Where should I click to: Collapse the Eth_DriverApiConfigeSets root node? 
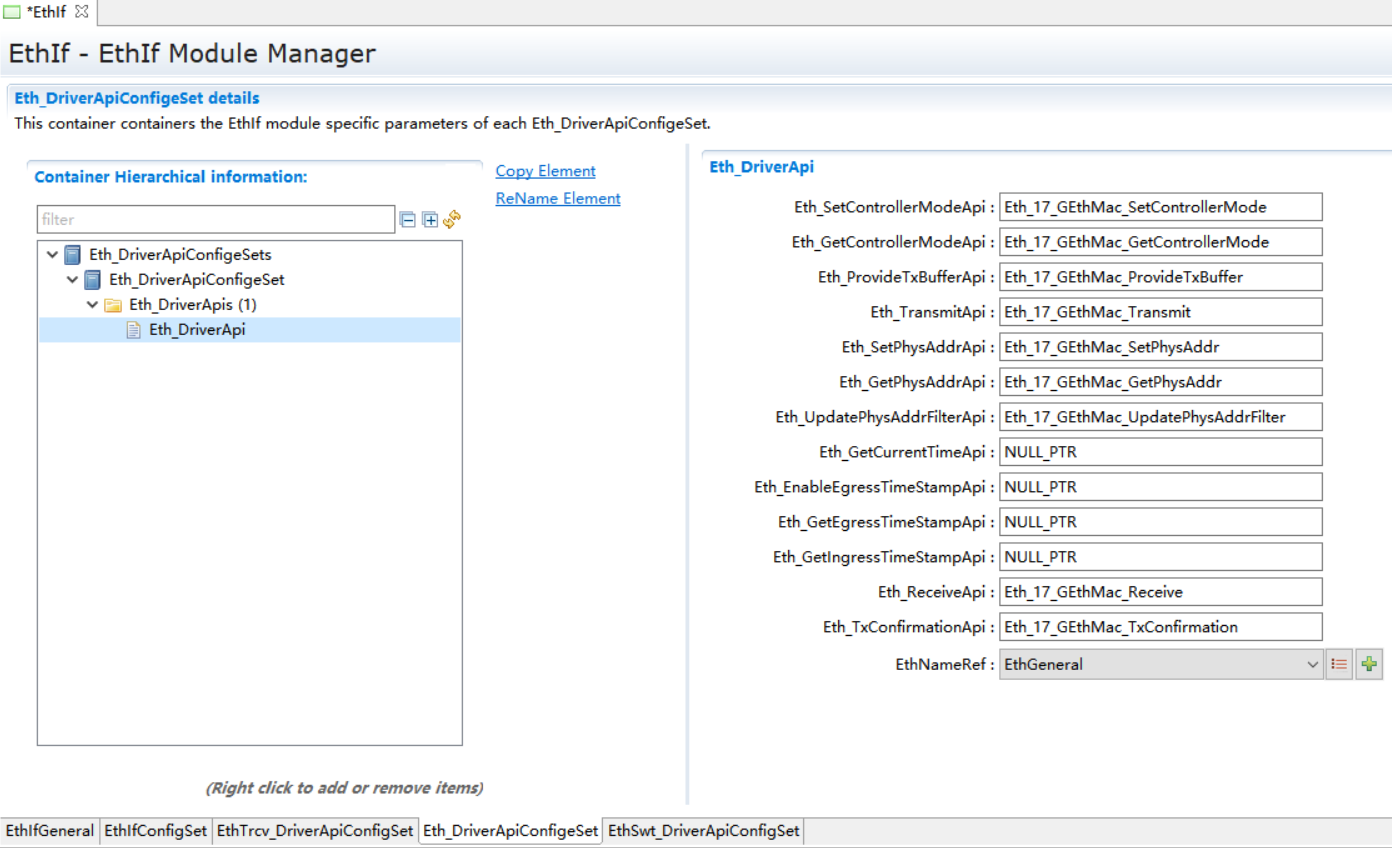(x=52, y=255)
